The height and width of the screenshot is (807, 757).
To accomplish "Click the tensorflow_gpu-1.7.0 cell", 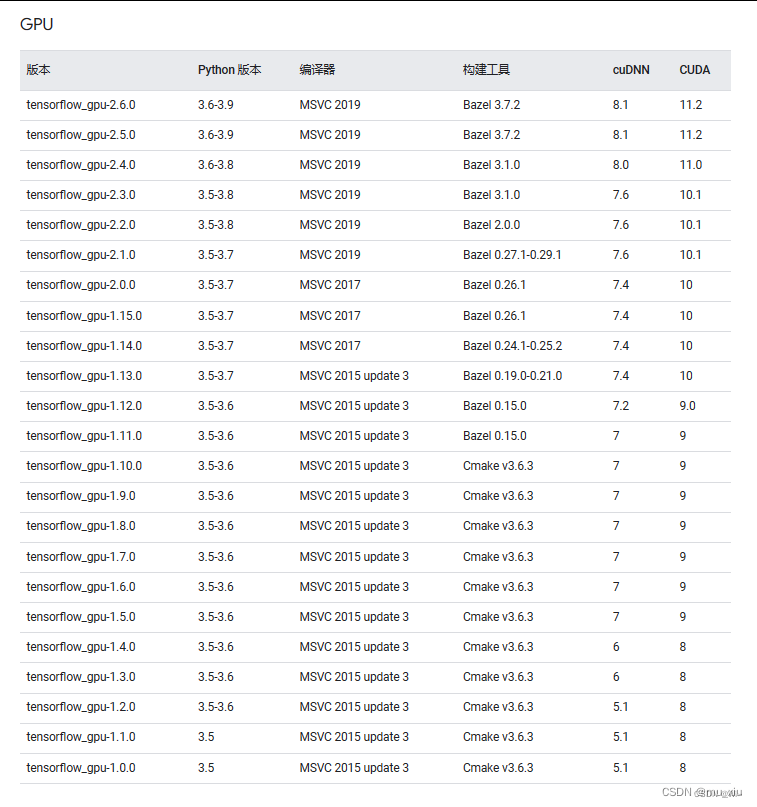I will pyautogui.click(x=81, y=557).
